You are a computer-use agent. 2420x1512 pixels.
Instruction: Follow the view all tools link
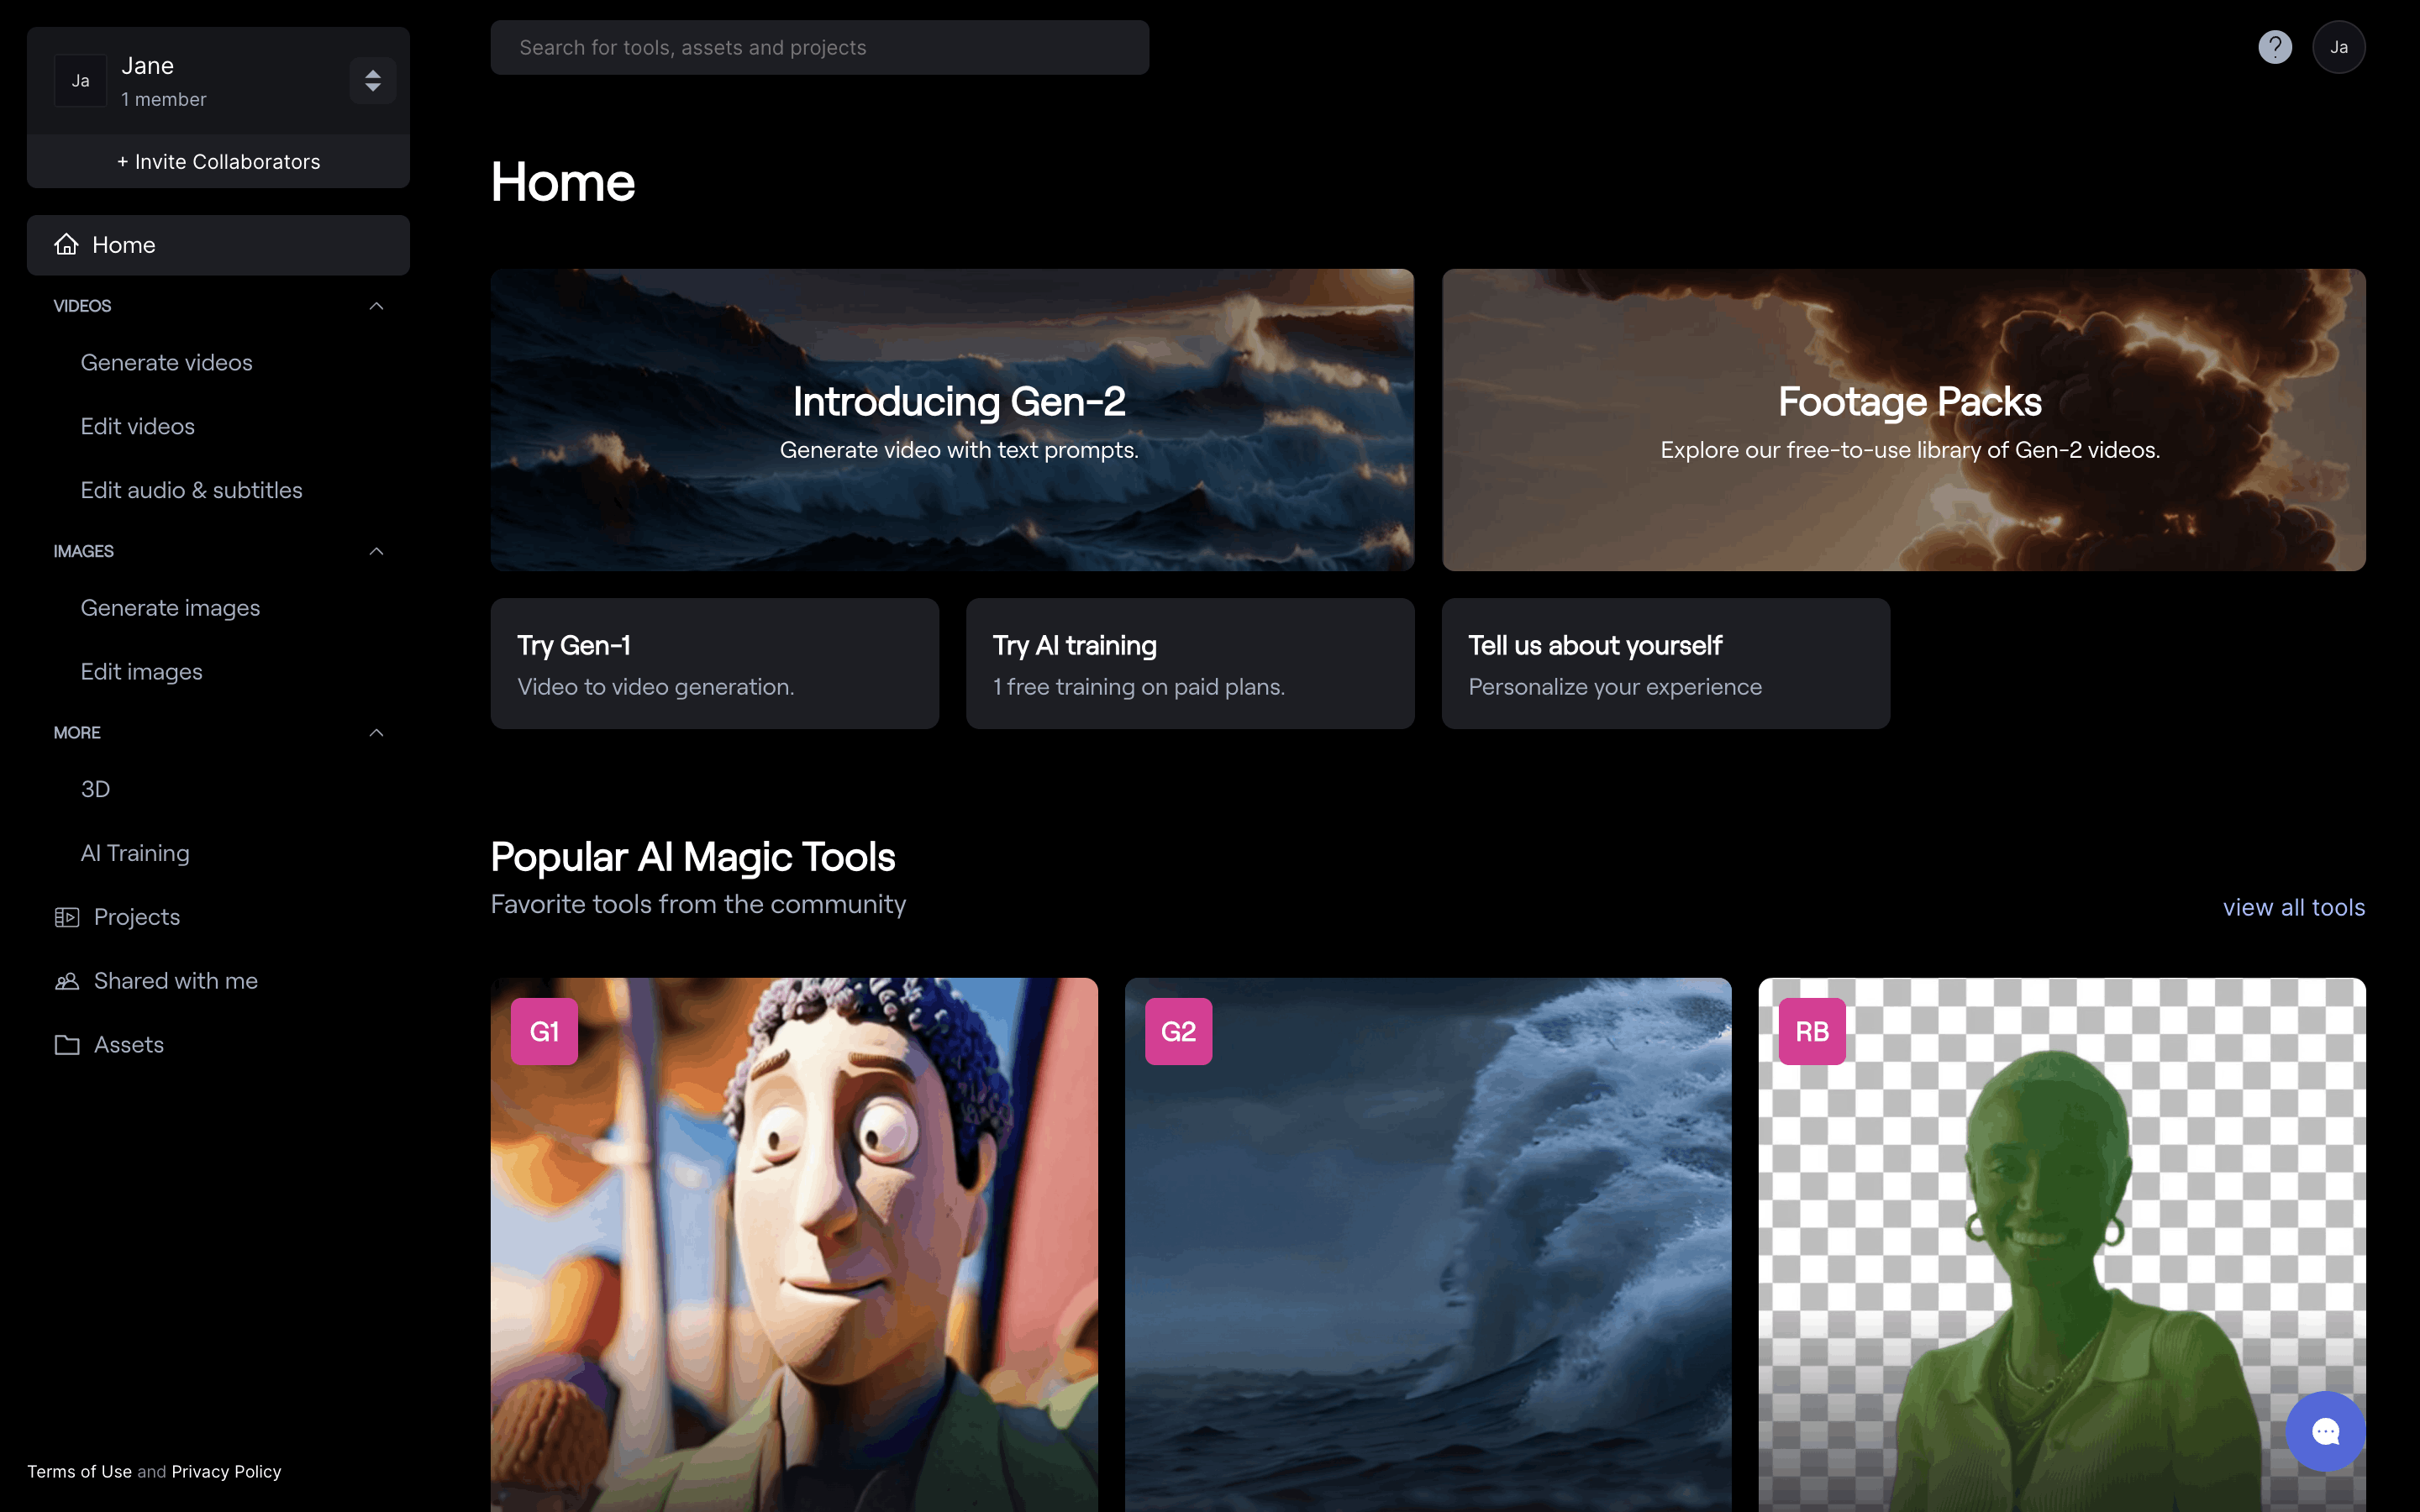coord(2293,907)
